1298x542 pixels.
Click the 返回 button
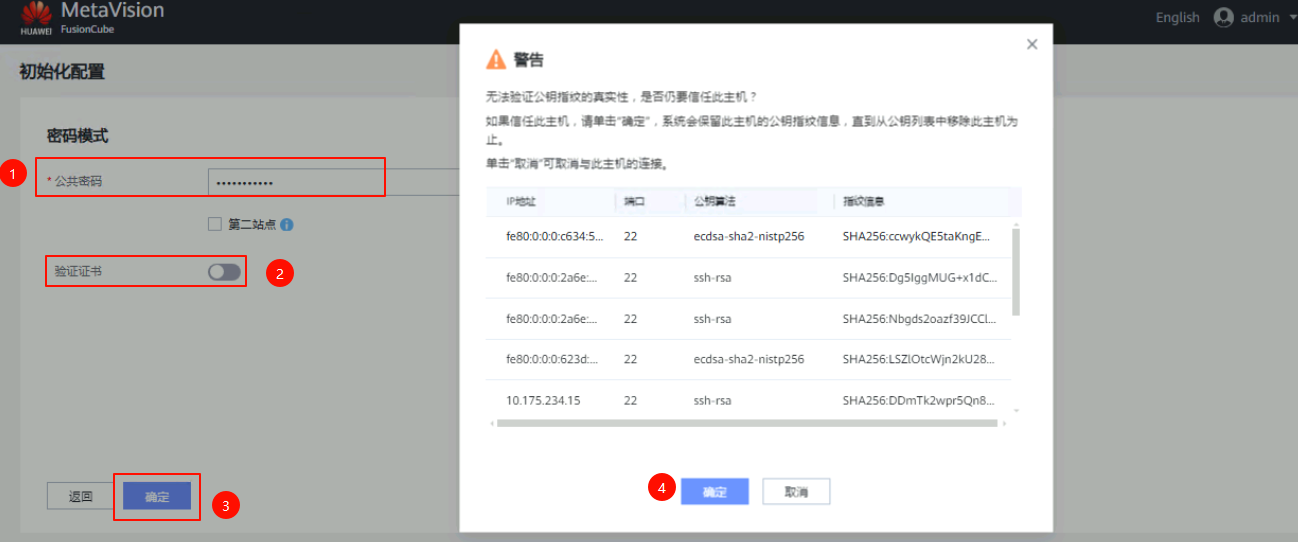pyautogui.click(x=80, y=497)
